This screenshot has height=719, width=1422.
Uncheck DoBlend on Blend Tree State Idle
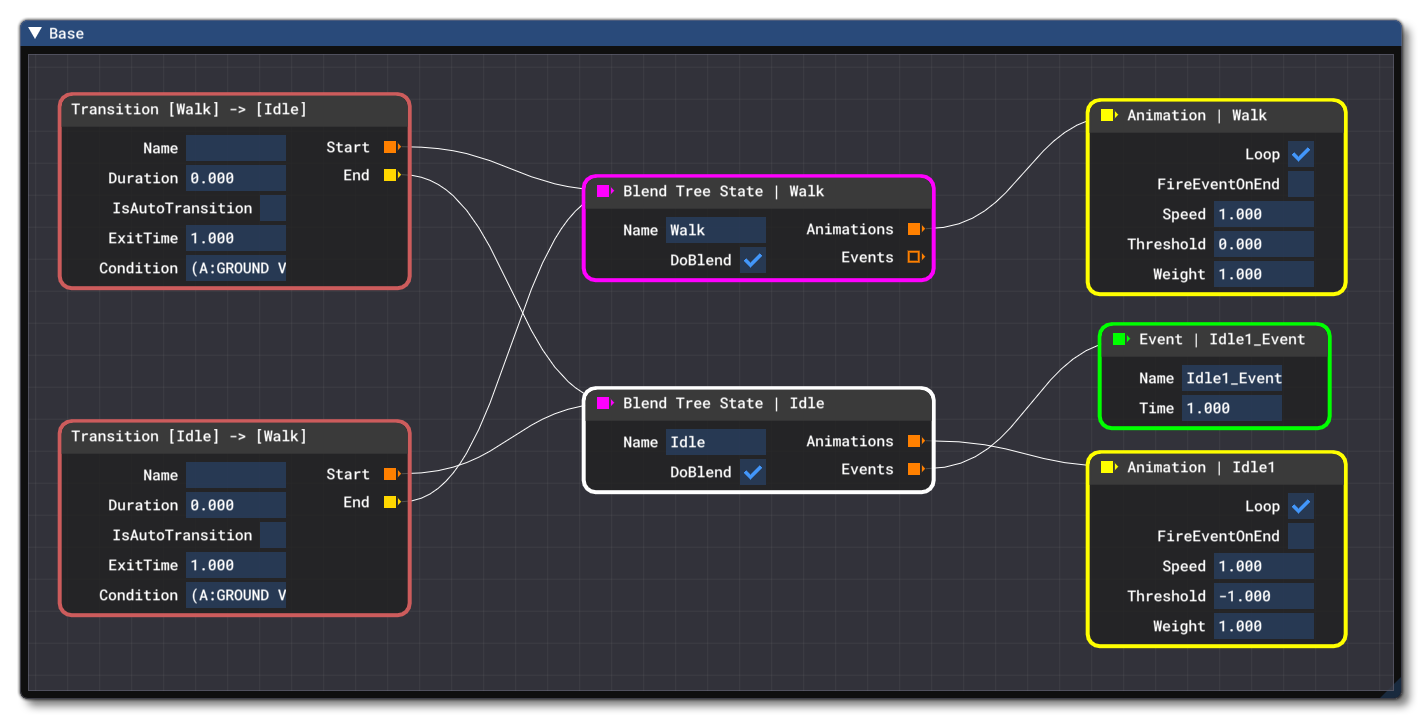tap(753, 472)
